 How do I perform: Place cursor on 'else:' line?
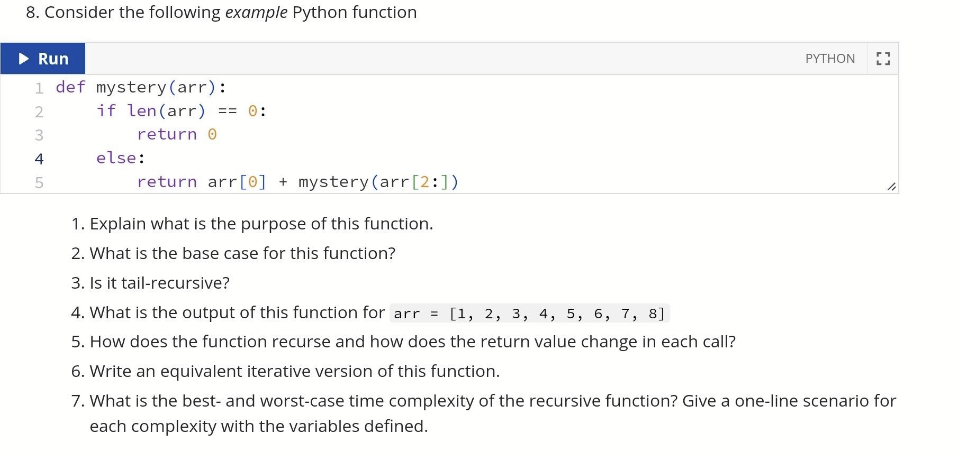pyautogui.click(x=120, y=158)
